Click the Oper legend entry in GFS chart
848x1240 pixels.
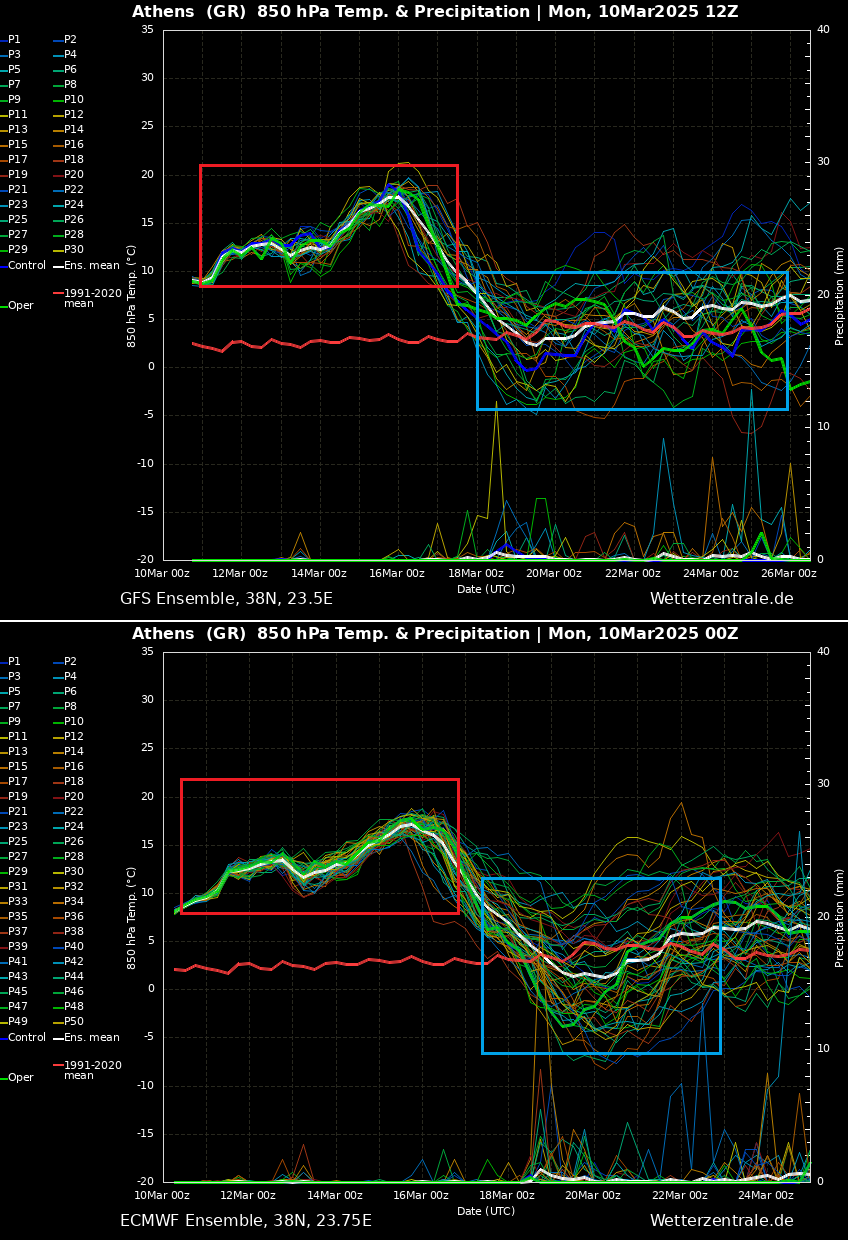pos(20,306)
